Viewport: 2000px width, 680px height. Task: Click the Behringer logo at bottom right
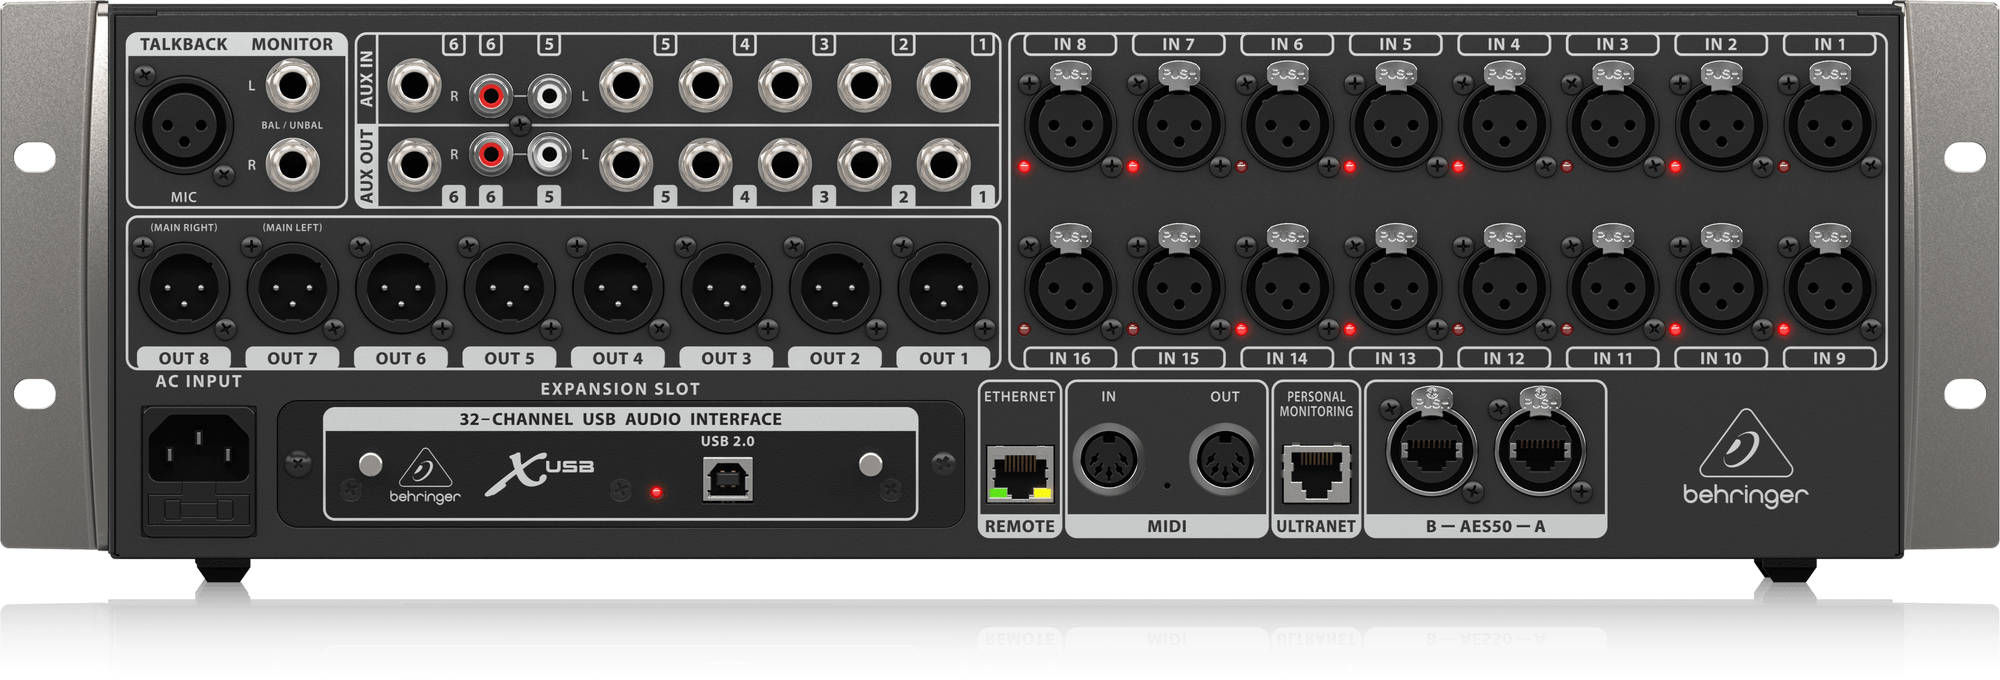[x=1745, y=462]
